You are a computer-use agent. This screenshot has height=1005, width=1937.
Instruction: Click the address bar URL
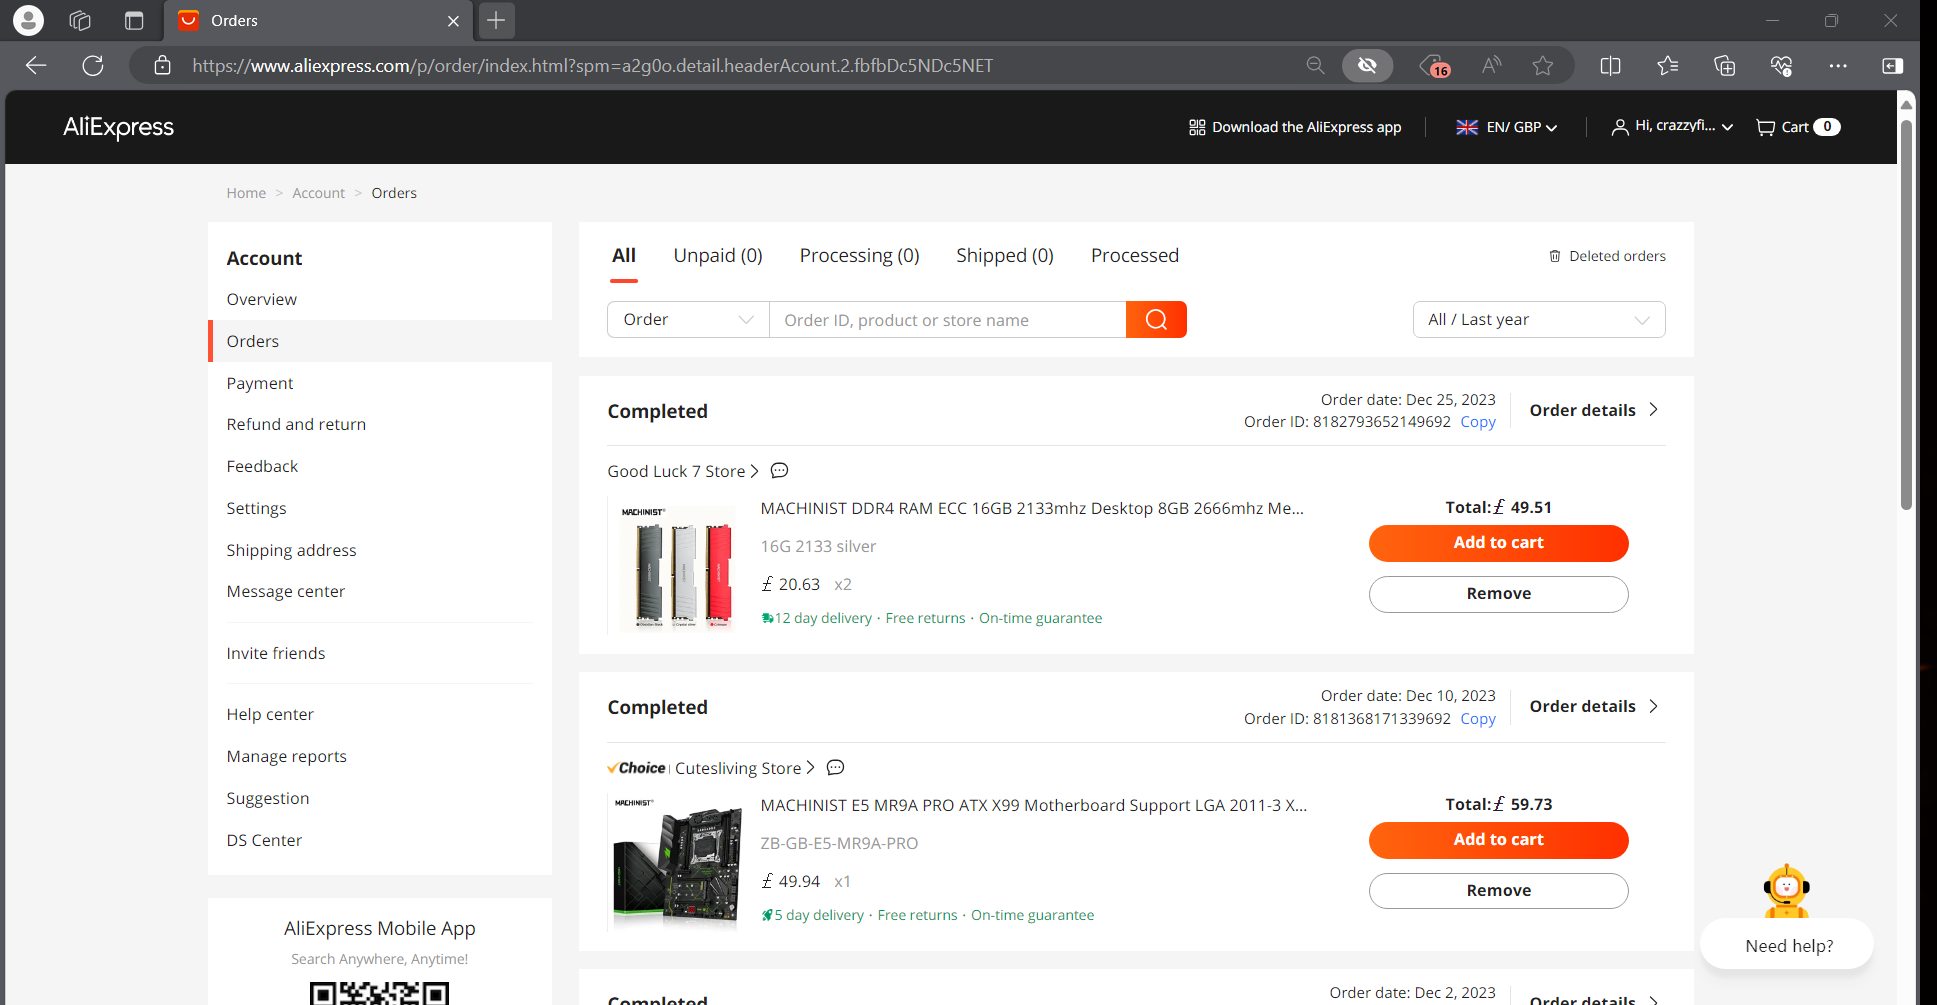tap(592, 66)
